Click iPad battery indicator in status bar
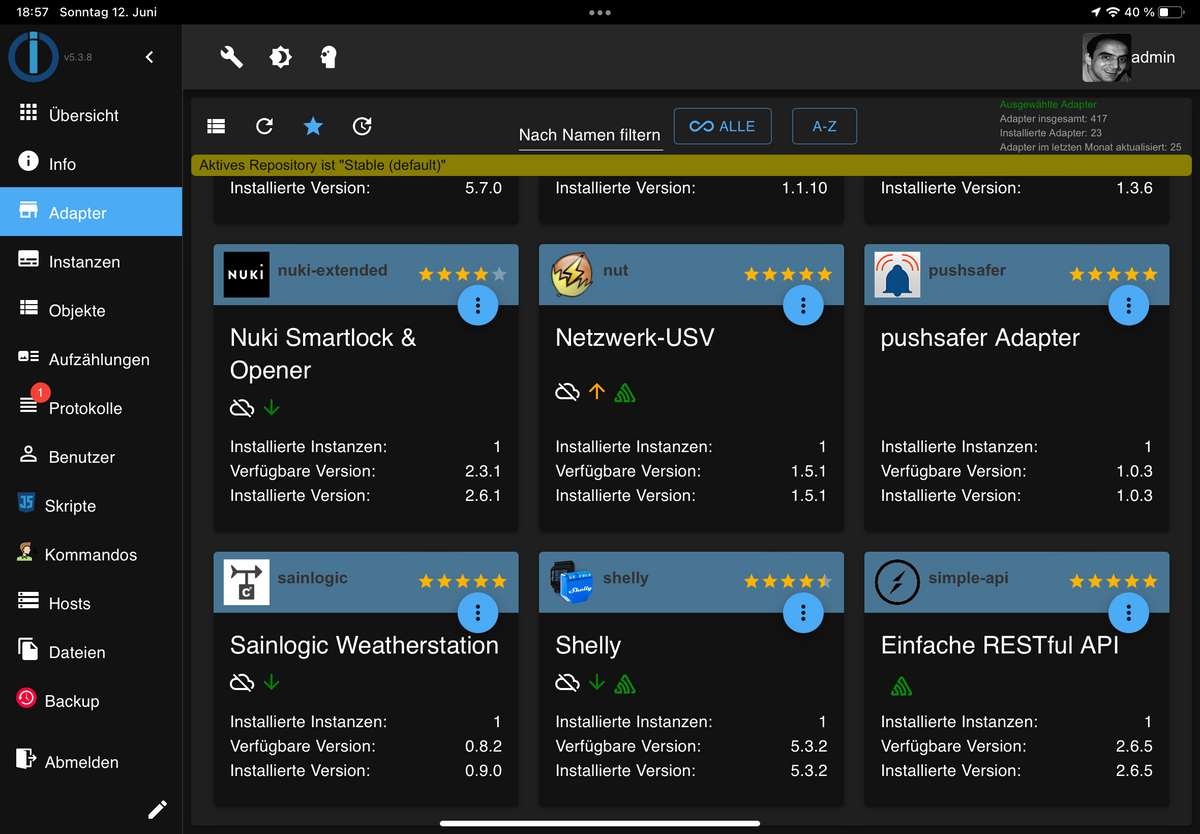 [1171, 12]
